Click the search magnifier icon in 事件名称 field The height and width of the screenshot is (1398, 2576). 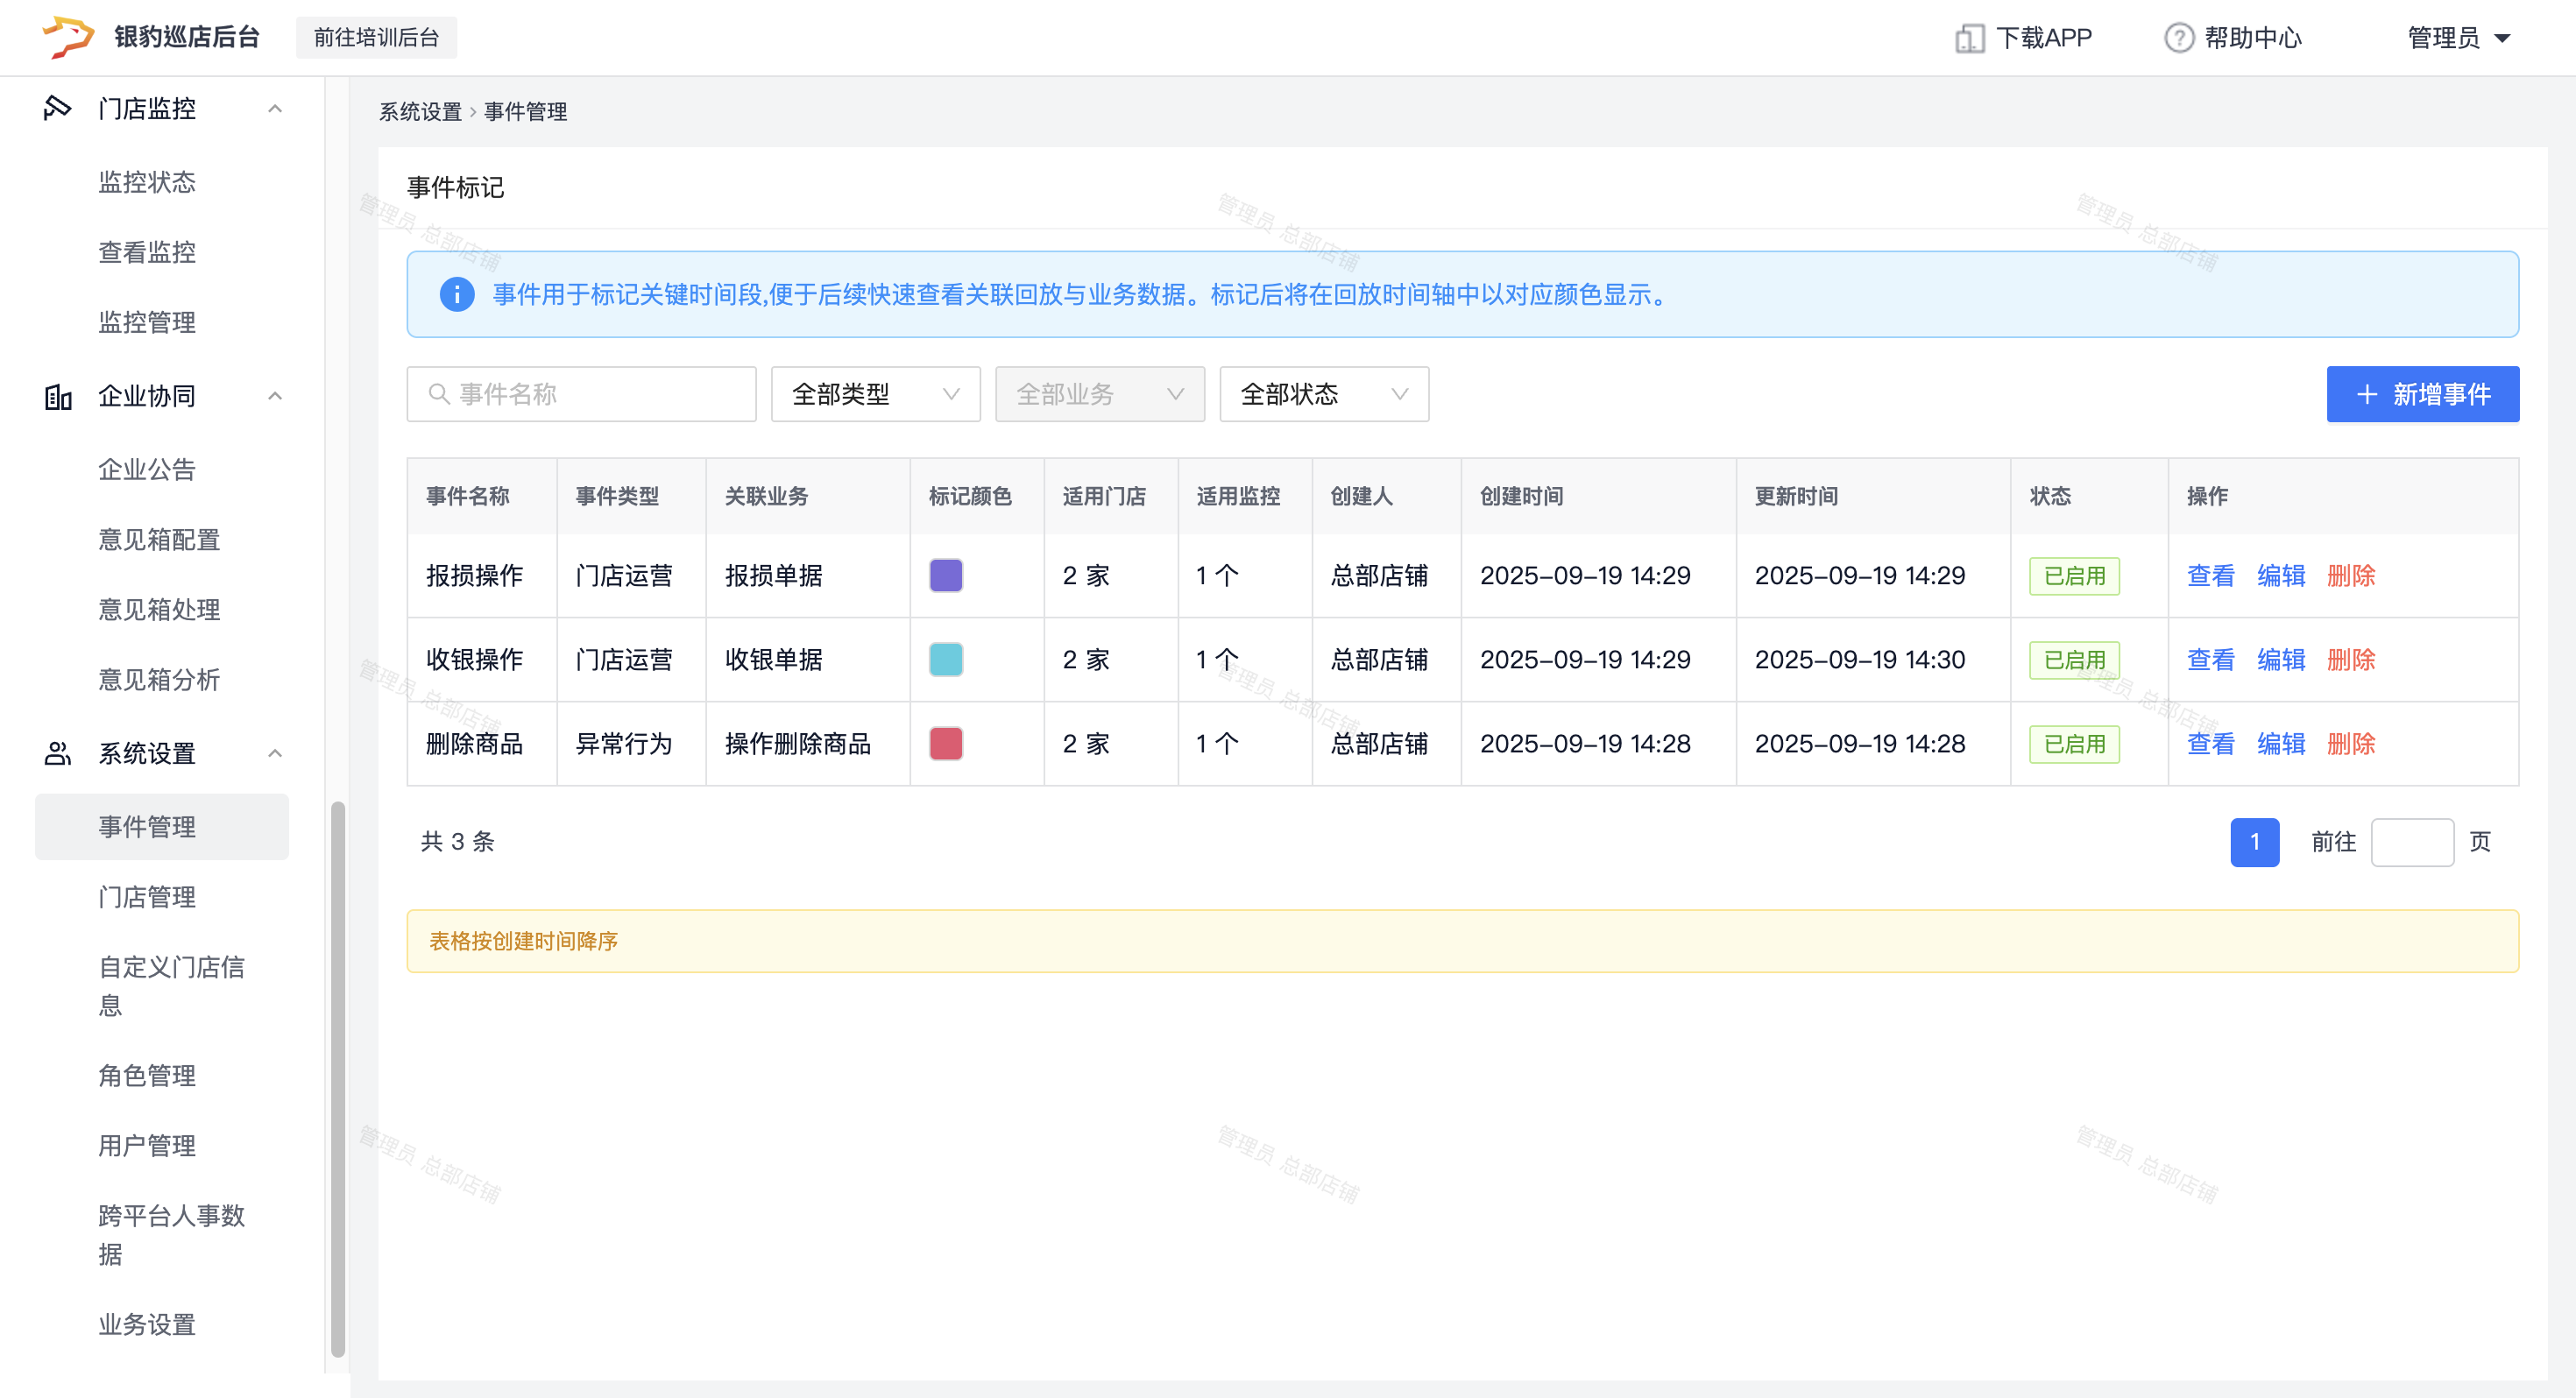[x=438, y=394]
